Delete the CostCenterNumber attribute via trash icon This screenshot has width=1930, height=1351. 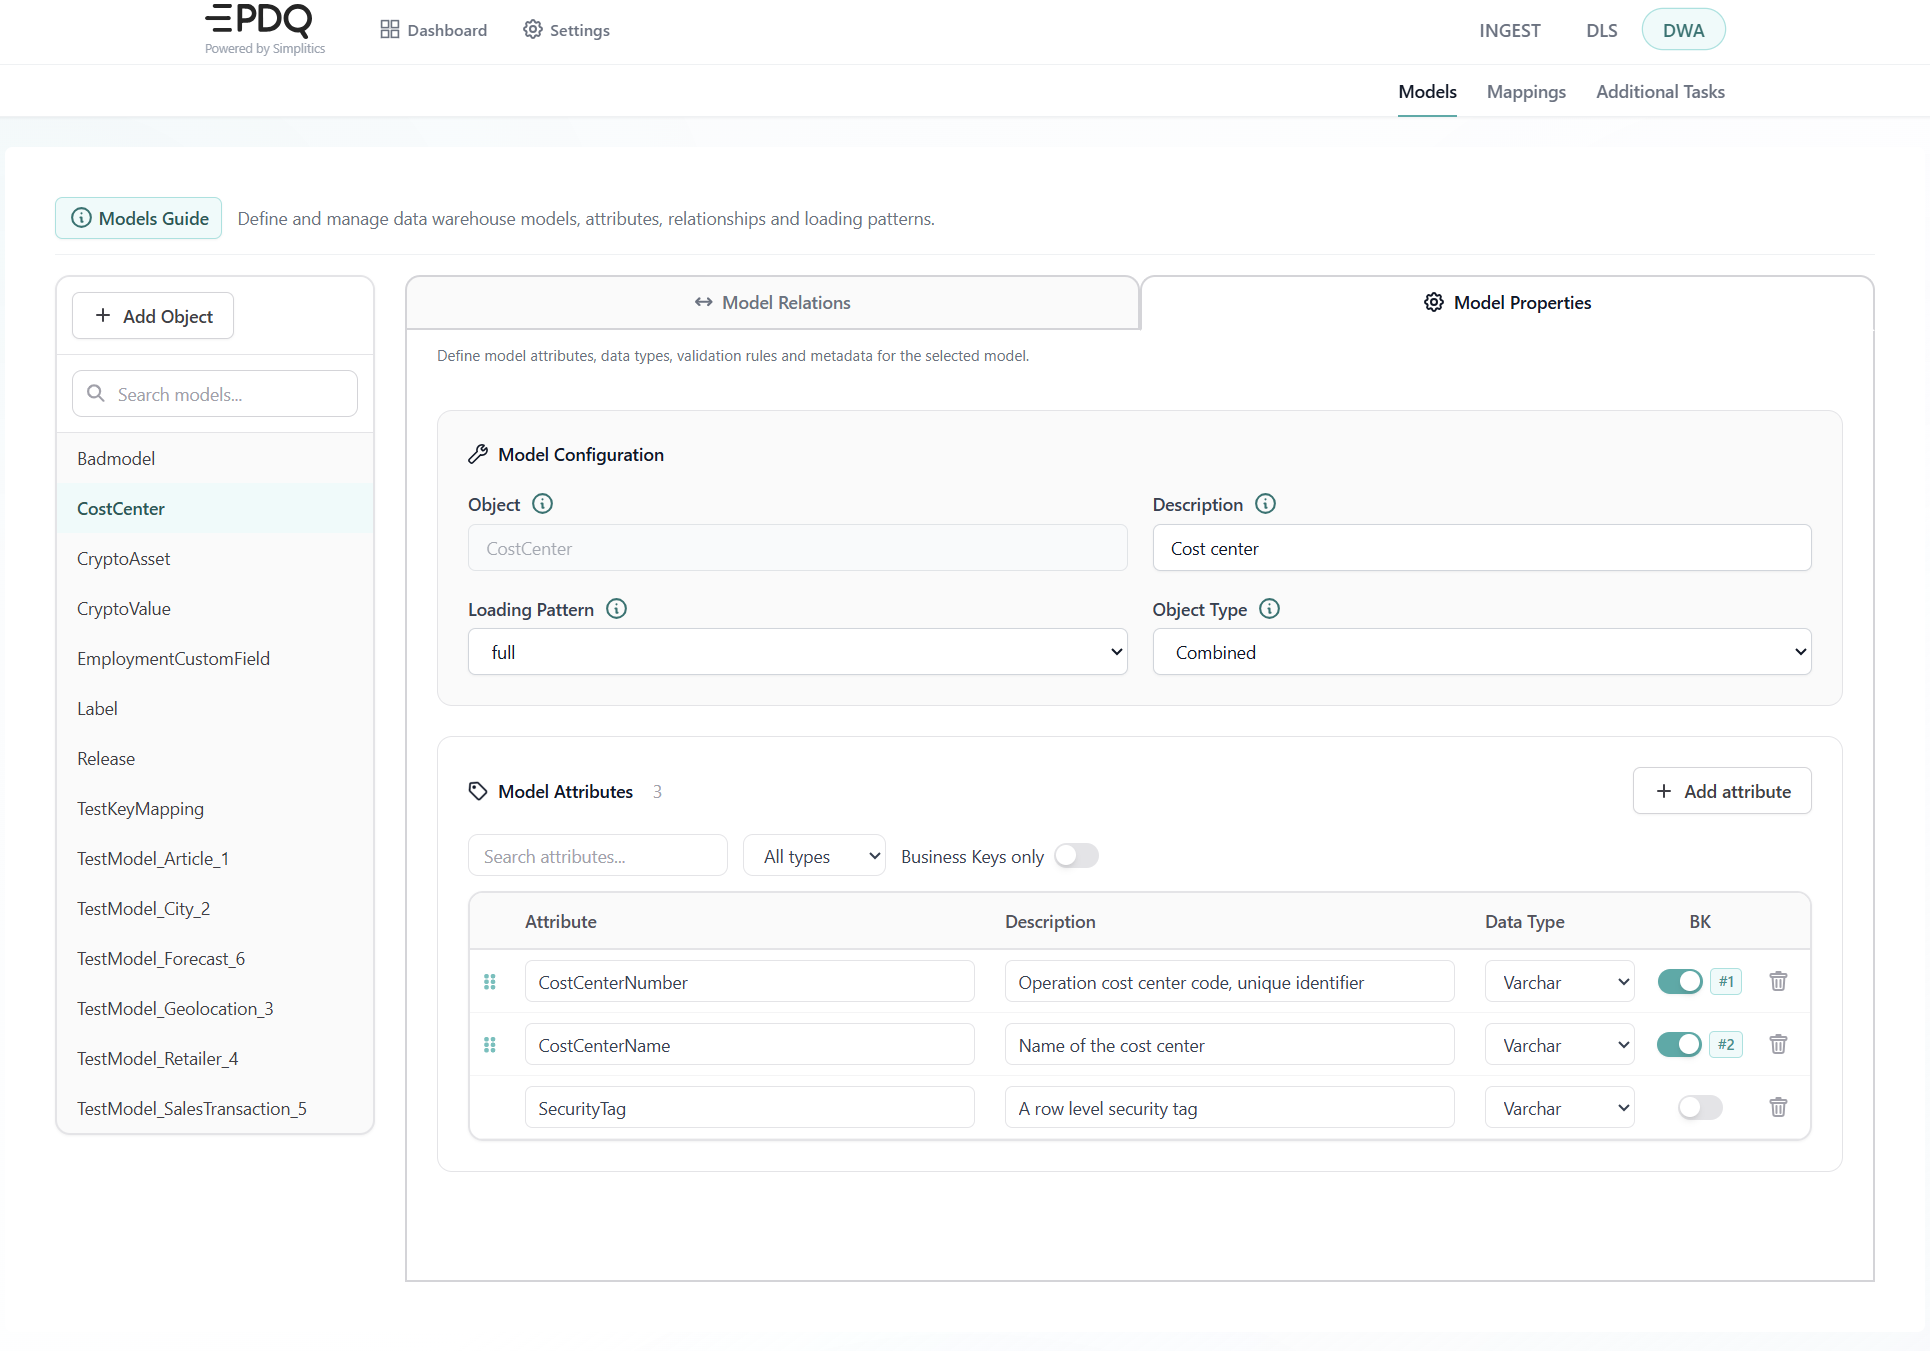[x=1778, y=981]
